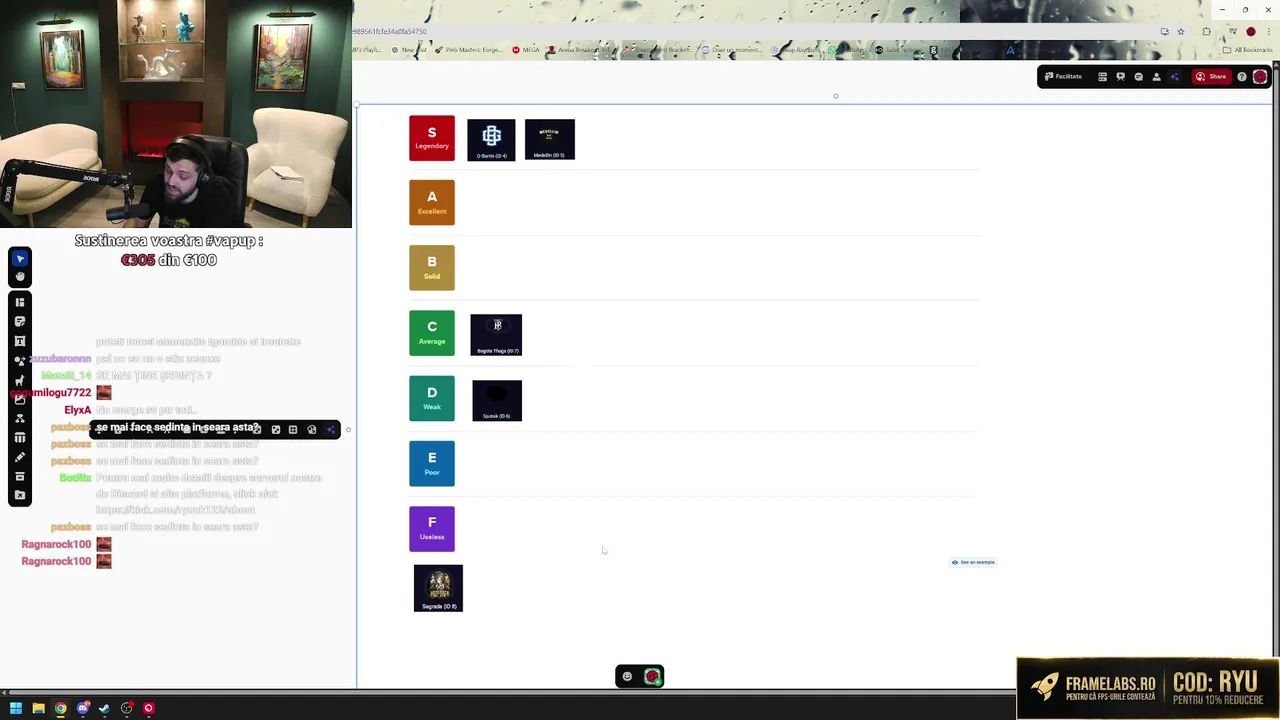1280x720 pixels.
Task: Click the sparkle AI icon in top toolbar
Action: [x=1174, y=77]
